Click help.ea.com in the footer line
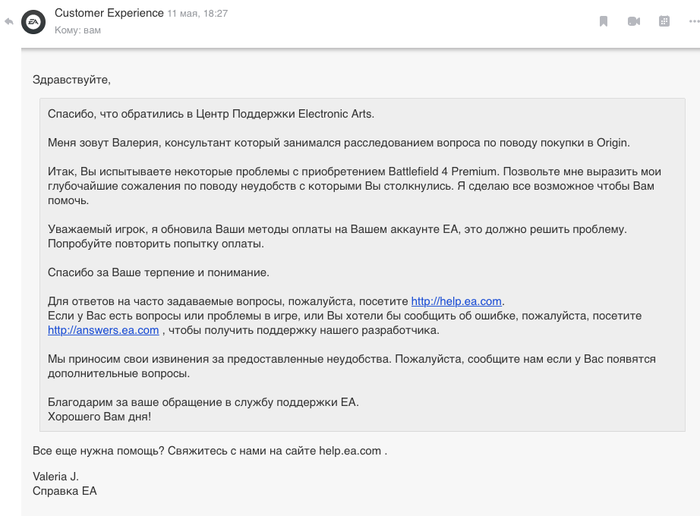This screenshot has height=516, width=700. [350, 450]
